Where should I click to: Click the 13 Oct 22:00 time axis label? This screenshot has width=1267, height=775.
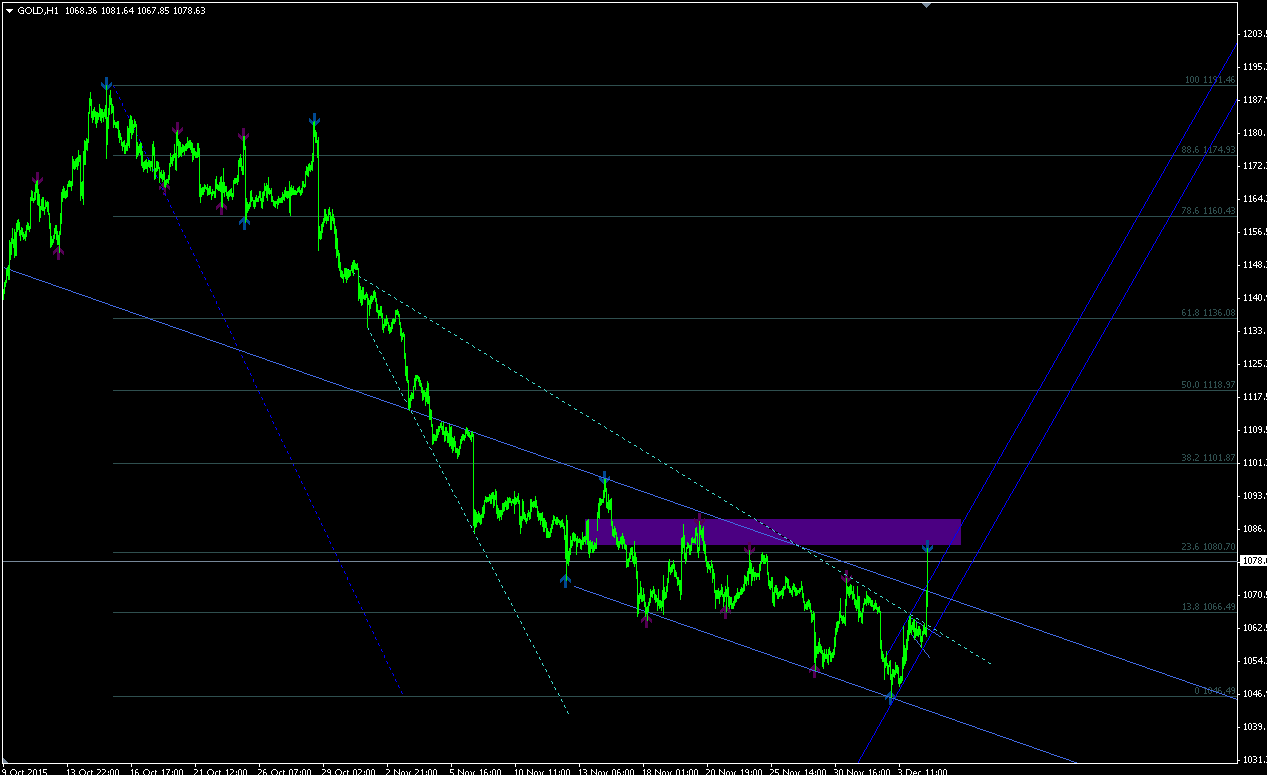point(93,771)
